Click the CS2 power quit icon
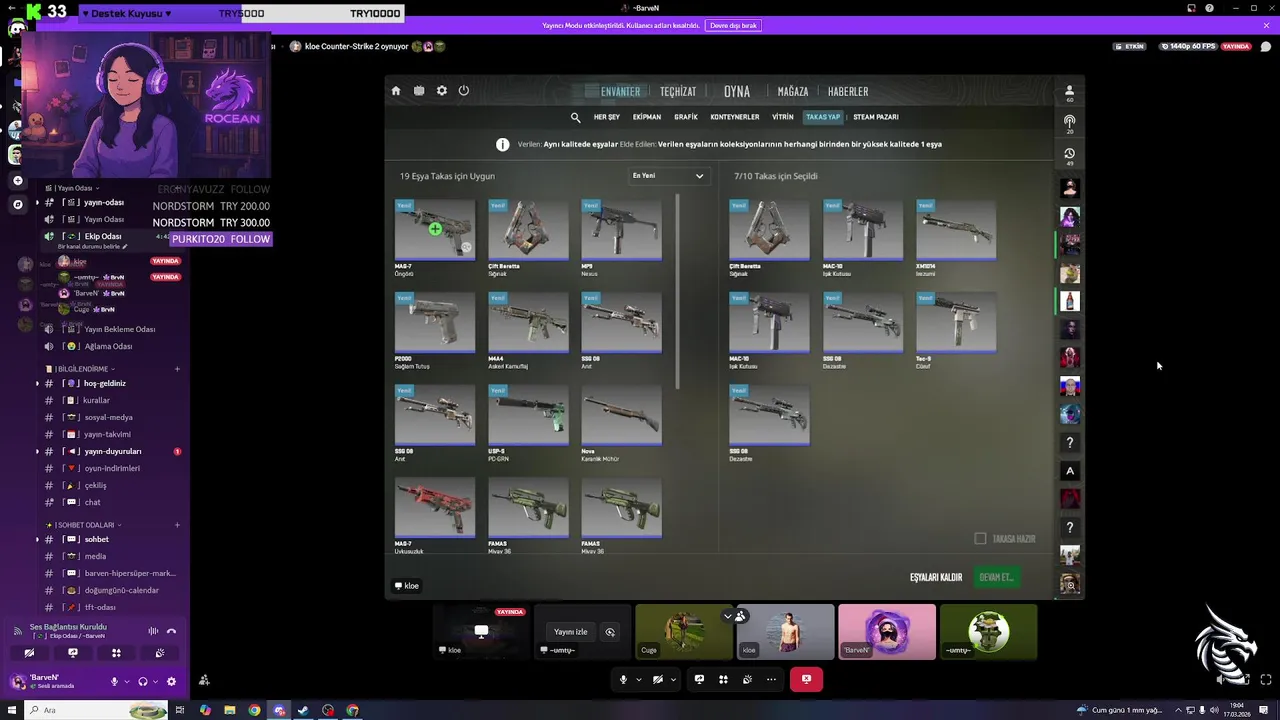The width and height of the screenshot is (1280, 720). (x=464, y=91)
